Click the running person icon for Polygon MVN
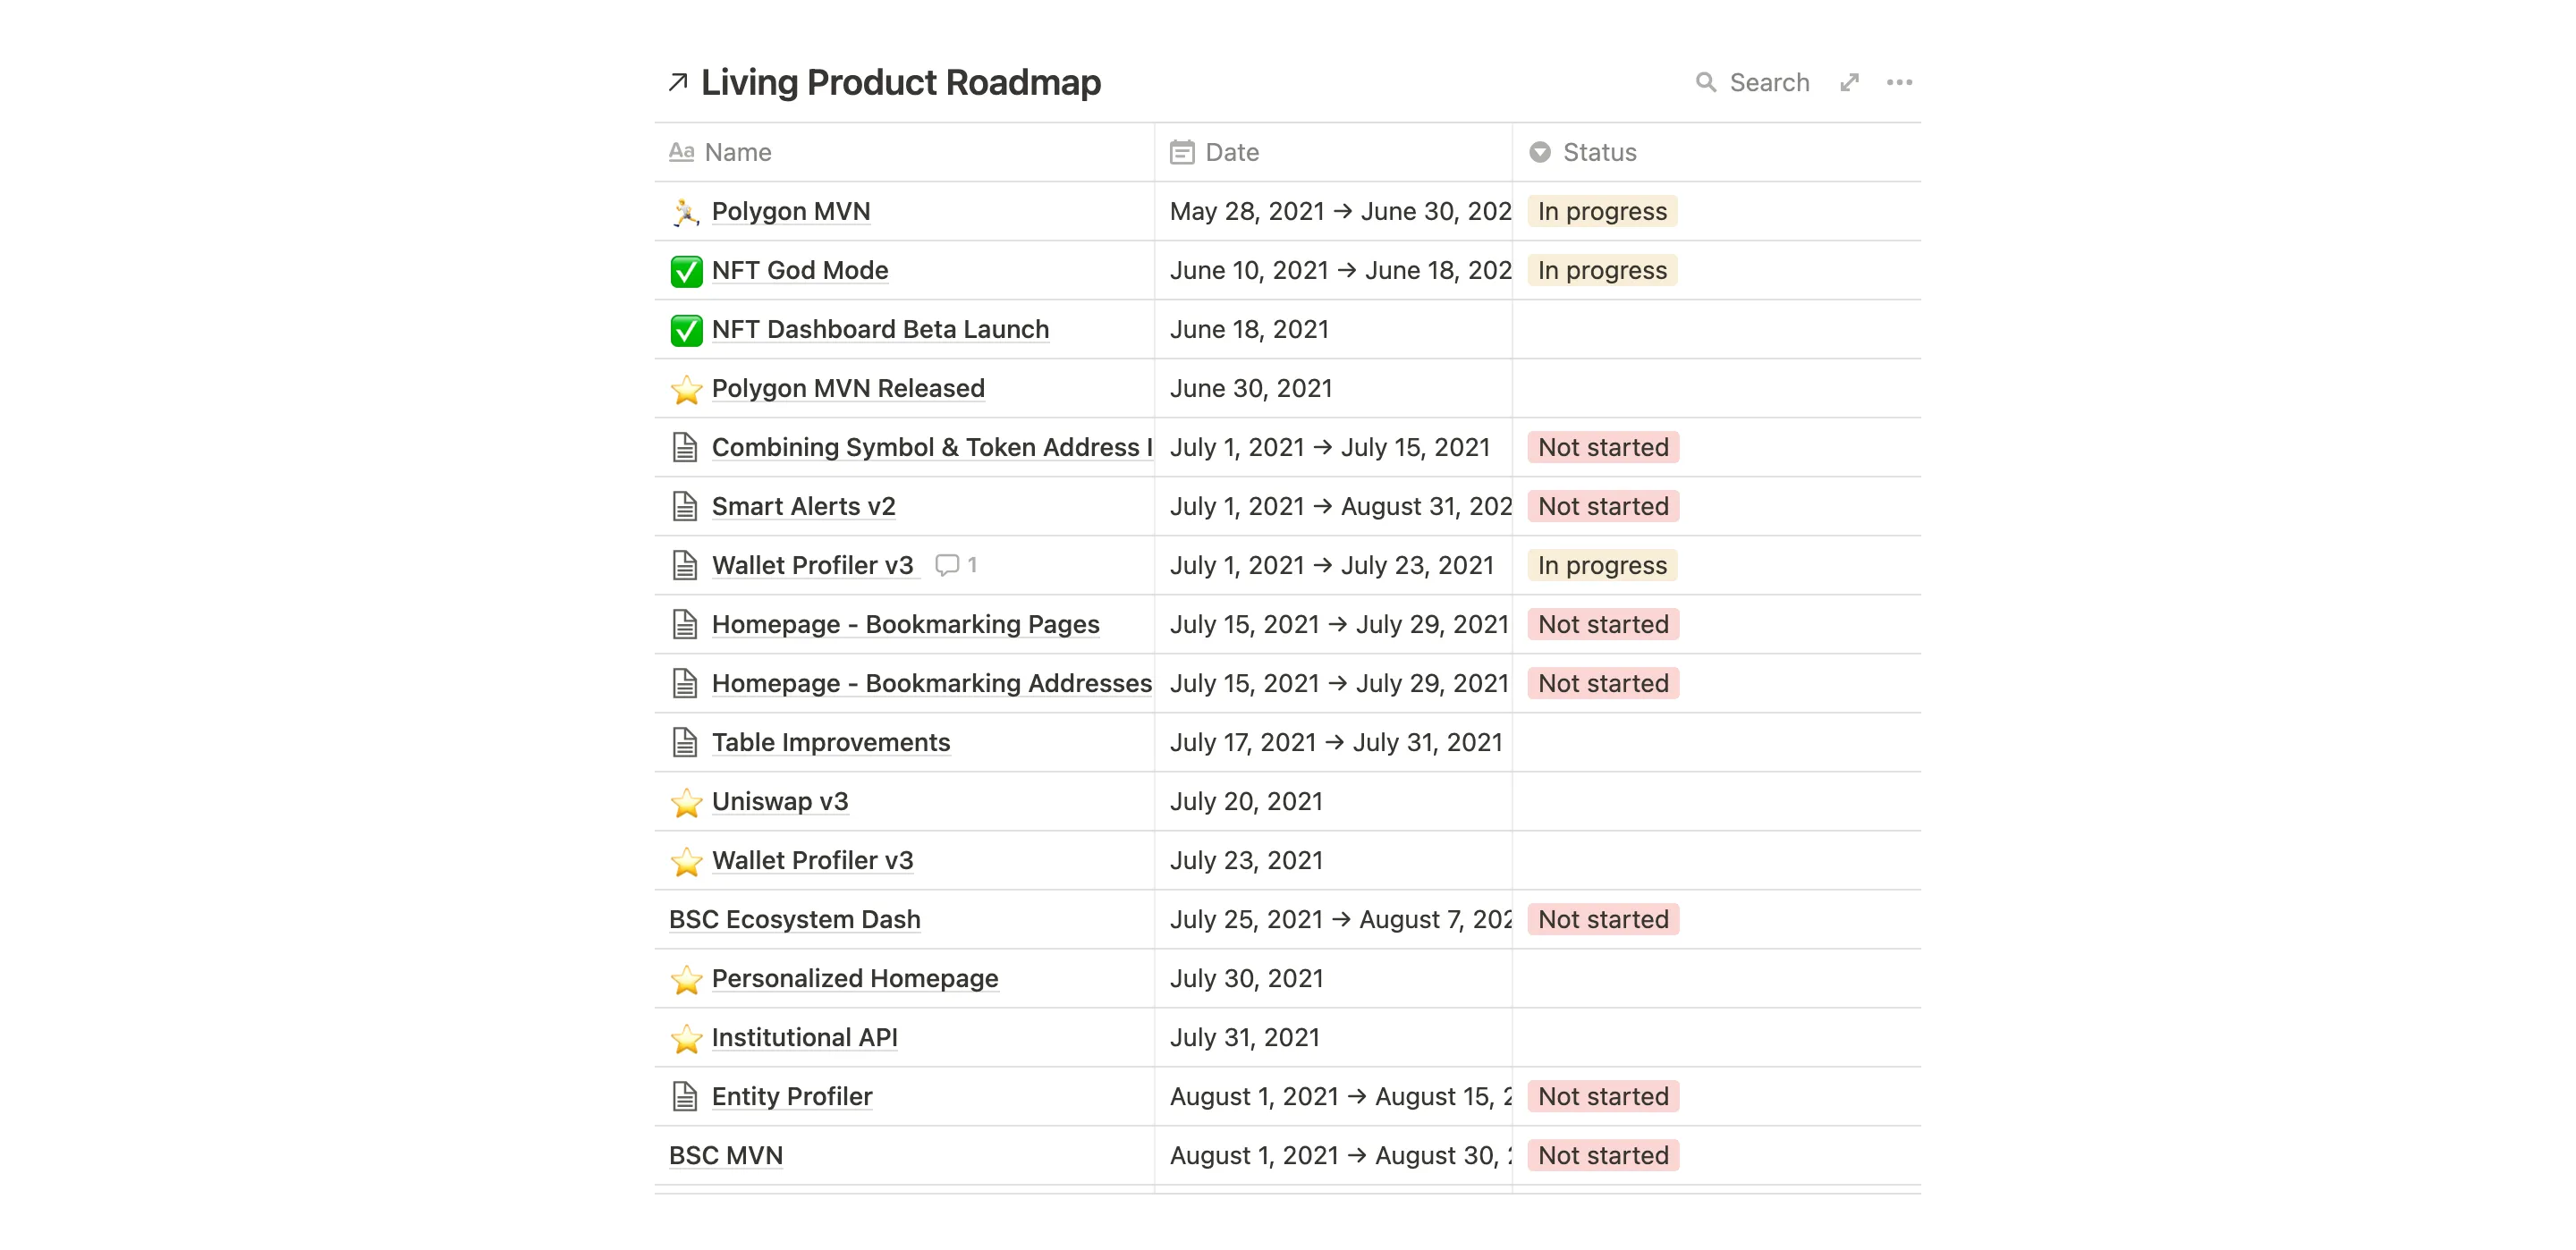This screenshot has width=2576, height=1250. pyautogui.click(x=685, y=212)
